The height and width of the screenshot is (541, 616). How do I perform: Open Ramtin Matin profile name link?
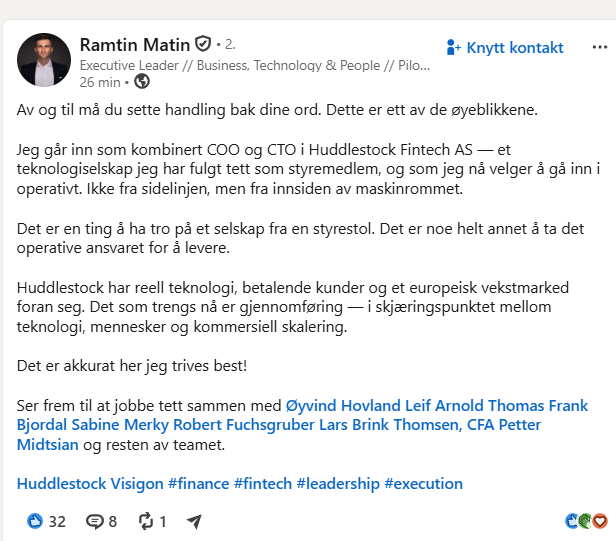pyautogui.click(x=135, y=44)
